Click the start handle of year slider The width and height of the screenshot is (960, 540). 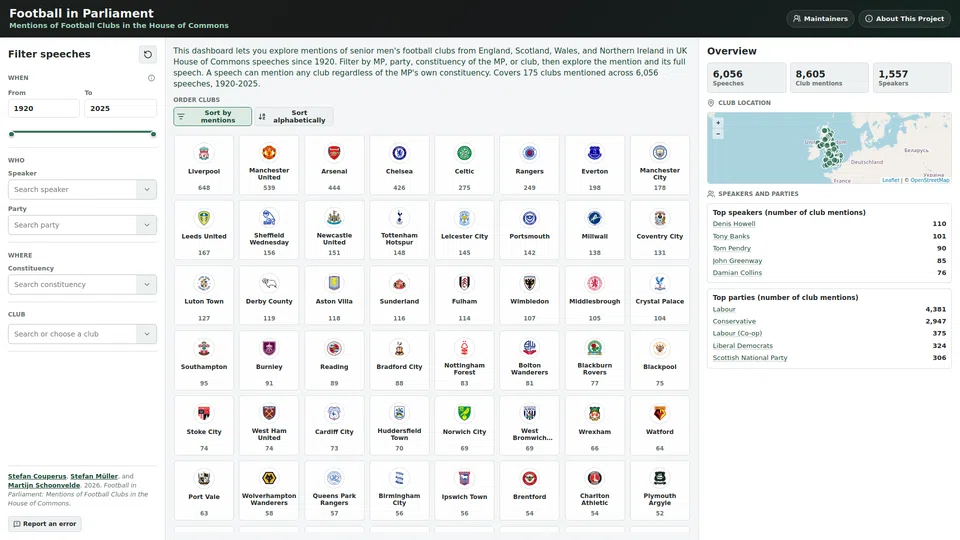pos(11,134)
